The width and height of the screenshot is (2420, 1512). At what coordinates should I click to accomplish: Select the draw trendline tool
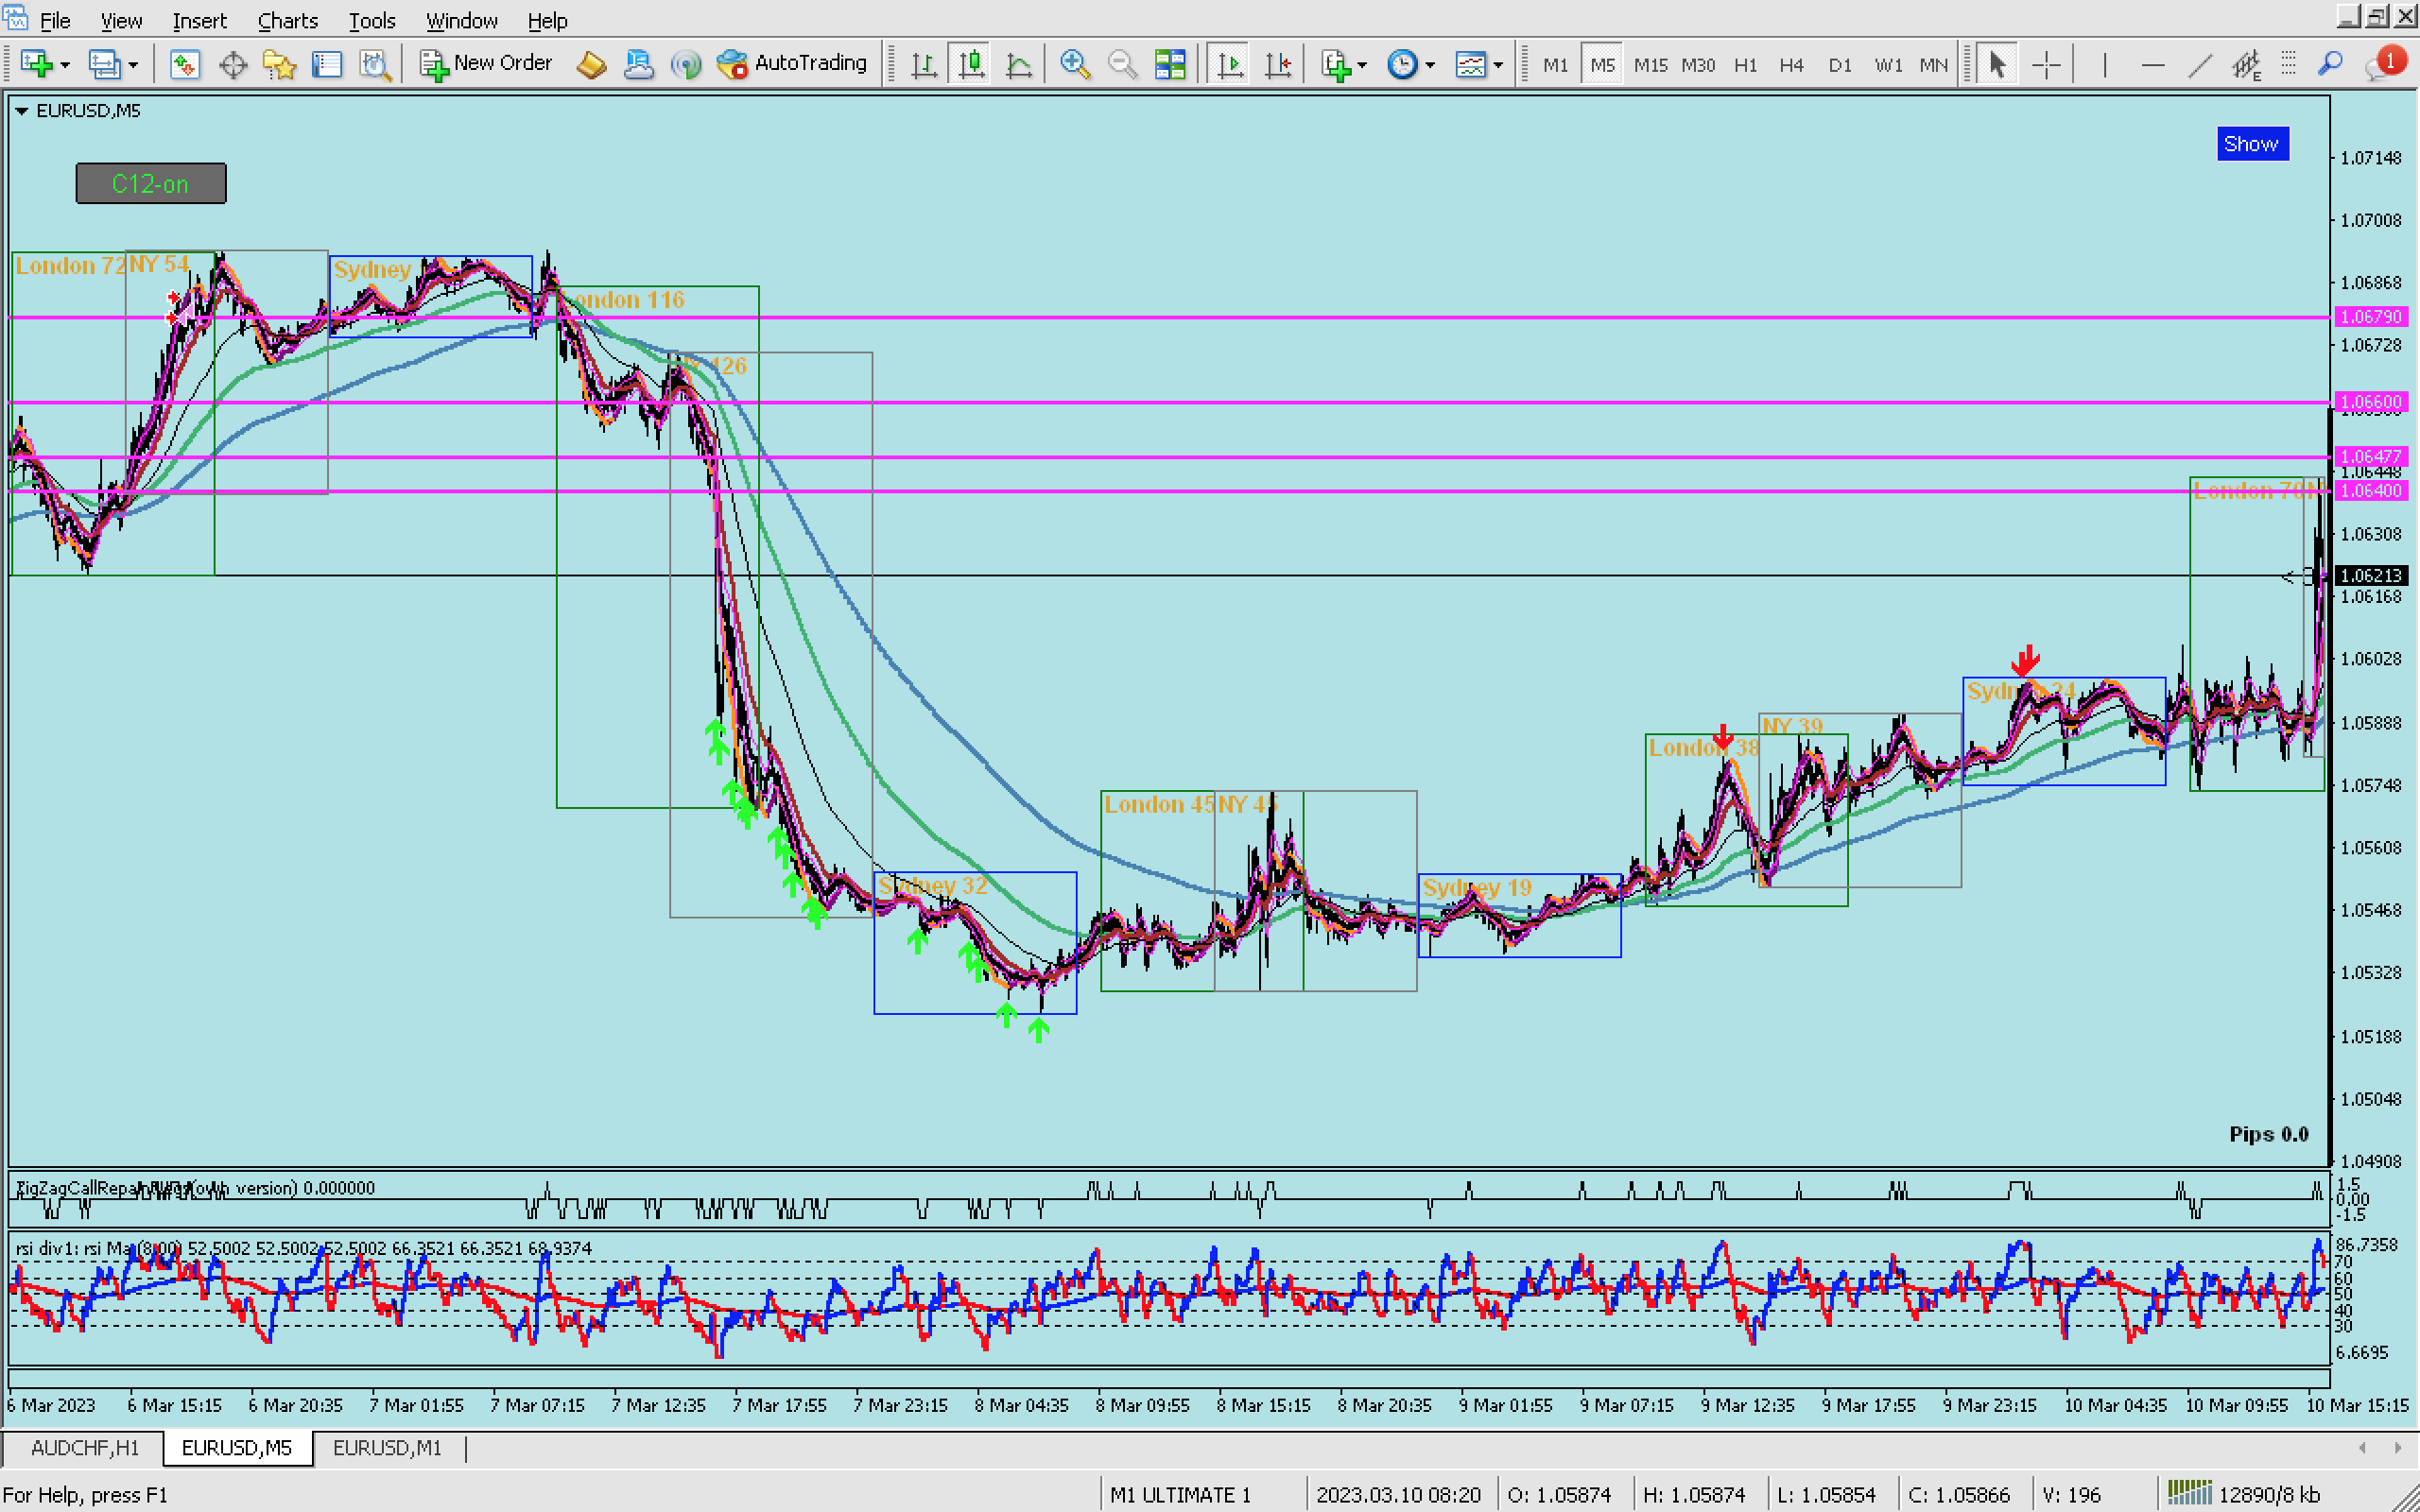point(2199,65)
